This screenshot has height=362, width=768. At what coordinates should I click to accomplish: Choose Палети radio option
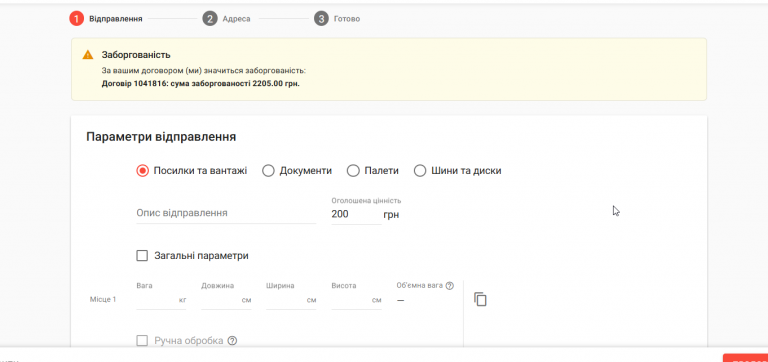[353, 171]
